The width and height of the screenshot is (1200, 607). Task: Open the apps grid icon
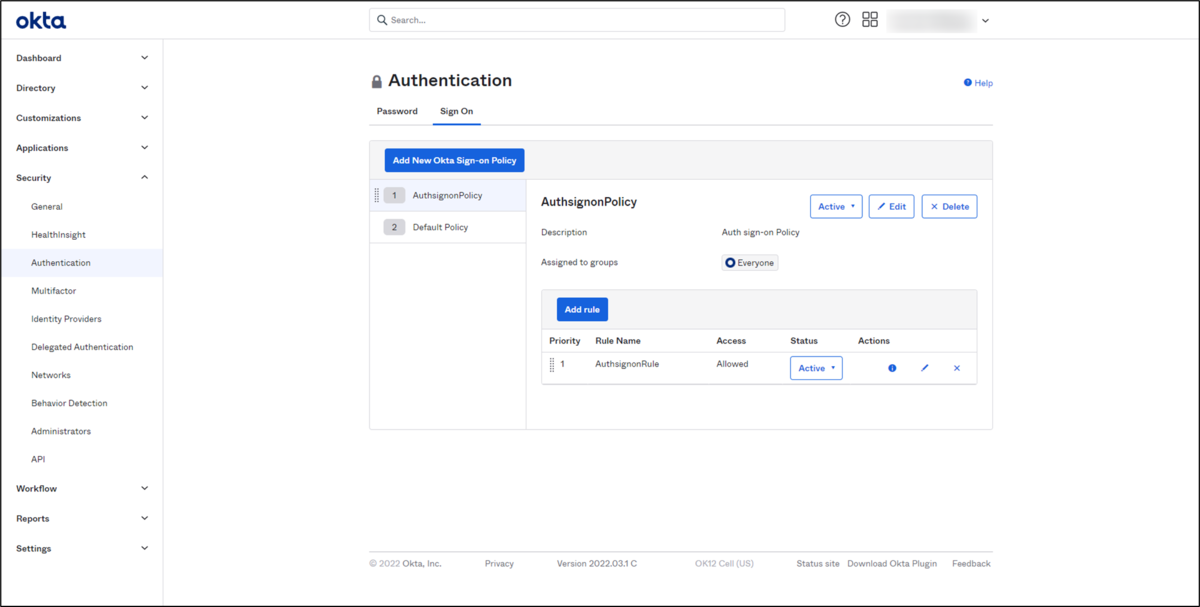(870, 20)
